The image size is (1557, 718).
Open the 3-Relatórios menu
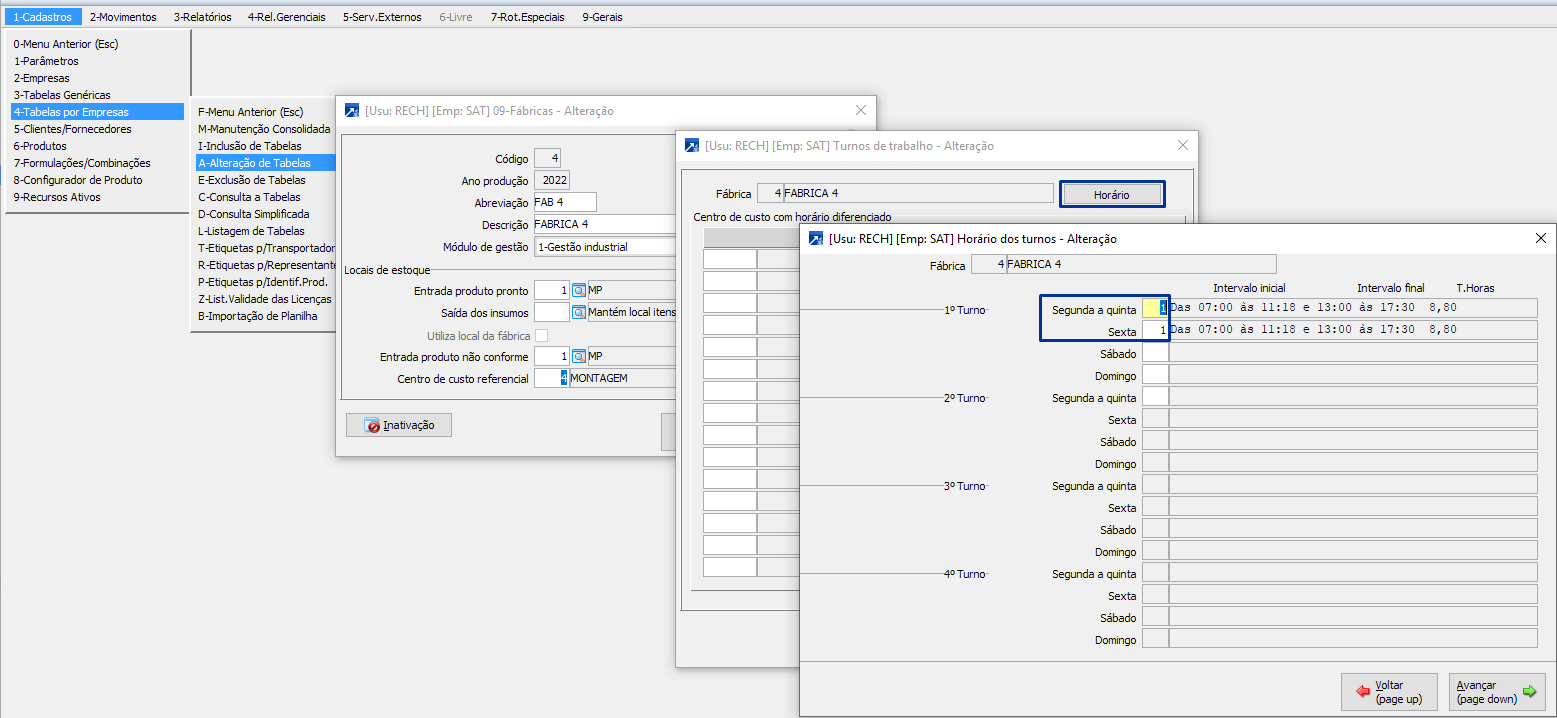coord(202,17)
